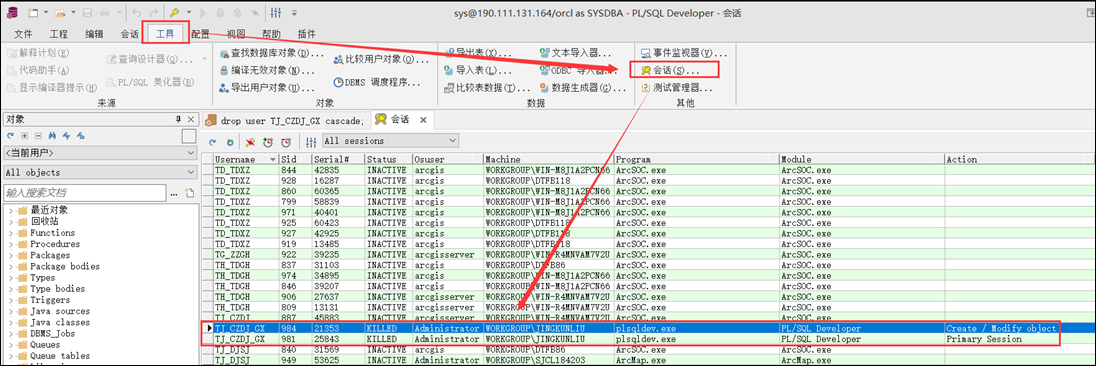Close the 会话 sessions tab
Viewport: 1096px width, 366px height.
[423, 119]
